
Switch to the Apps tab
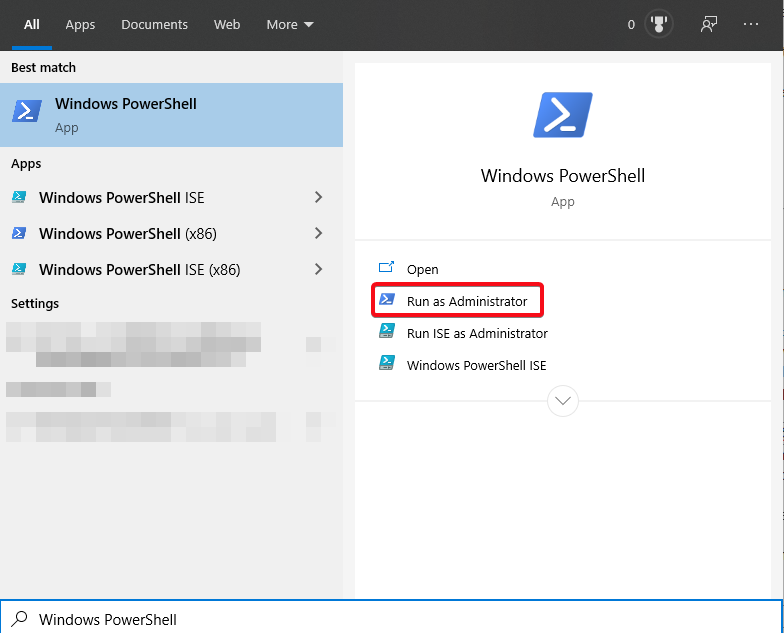(x=80, y=25)
